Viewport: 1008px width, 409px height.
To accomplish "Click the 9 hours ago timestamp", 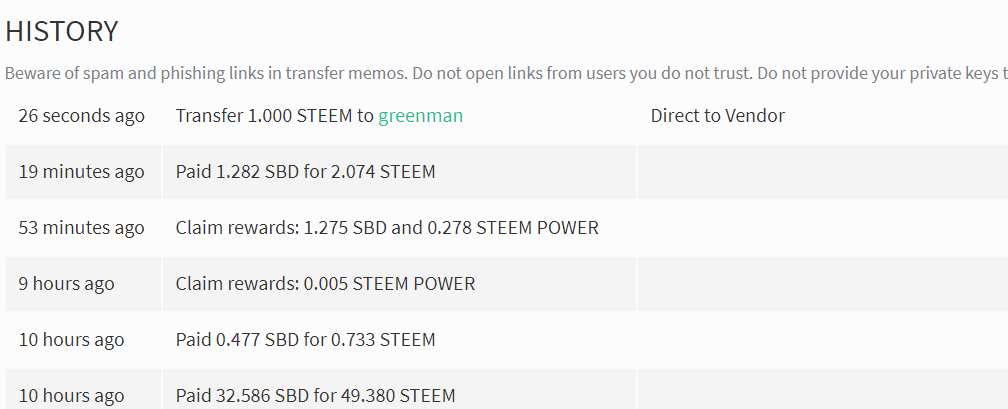I will point(66,284).
